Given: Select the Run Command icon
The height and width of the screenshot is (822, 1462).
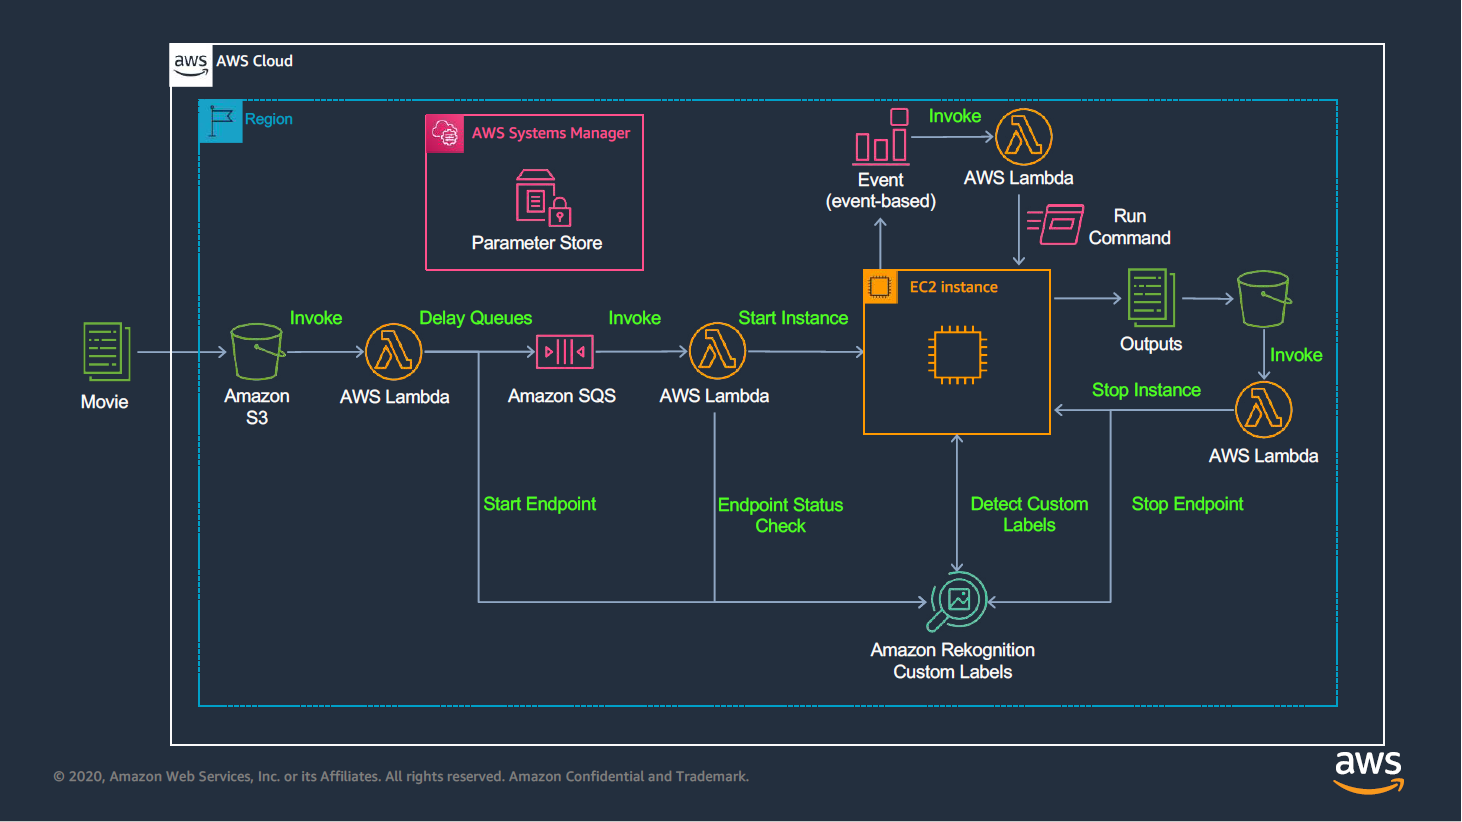Looking at the screenshot, I should pyautogui.click(x=1055, y=224).
